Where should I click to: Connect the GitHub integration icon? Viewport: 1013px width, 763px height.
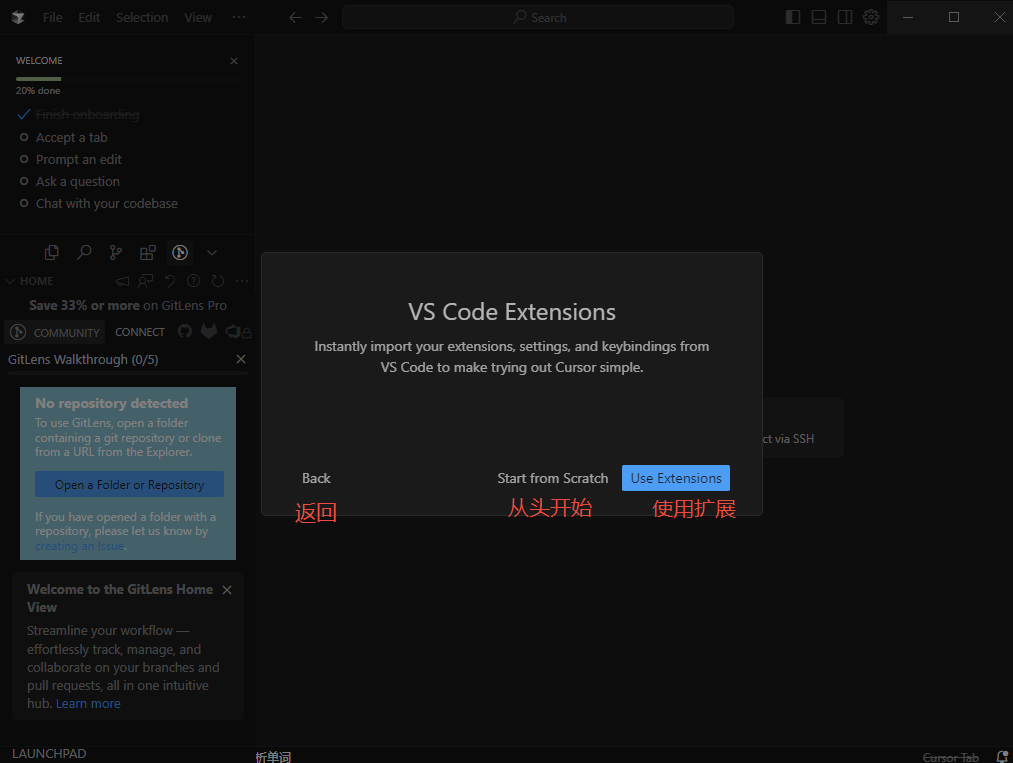coord(185,331)
